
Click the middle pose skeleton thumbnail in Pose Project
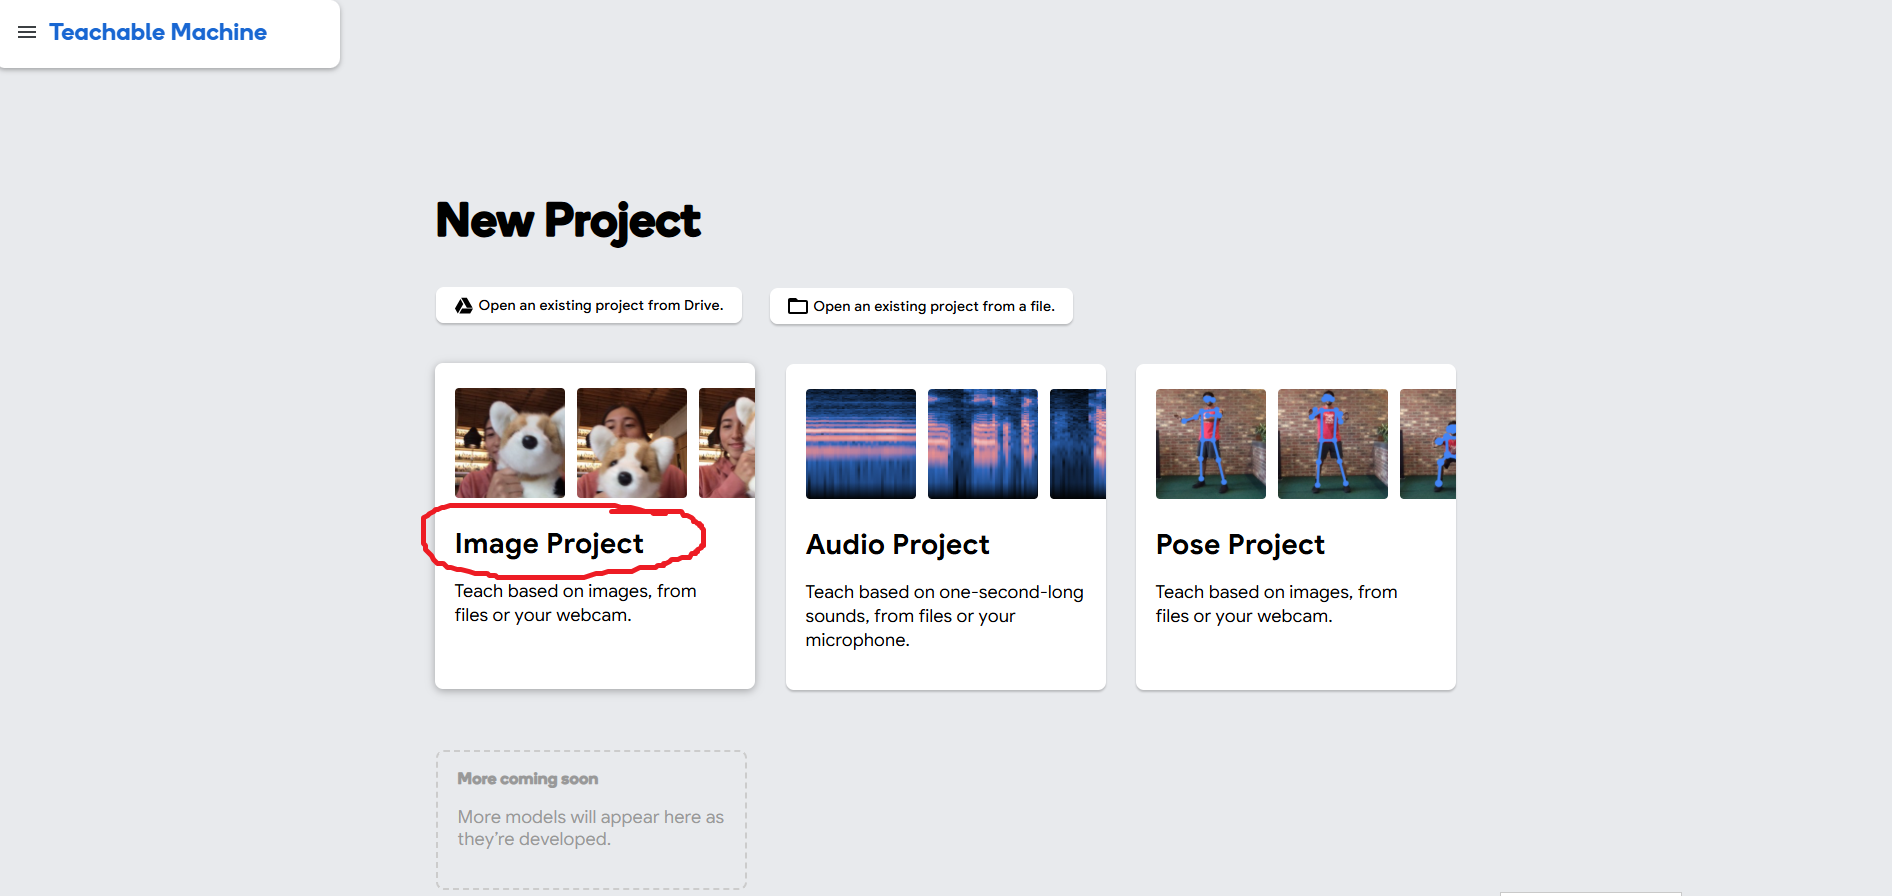pos(1333,444)
